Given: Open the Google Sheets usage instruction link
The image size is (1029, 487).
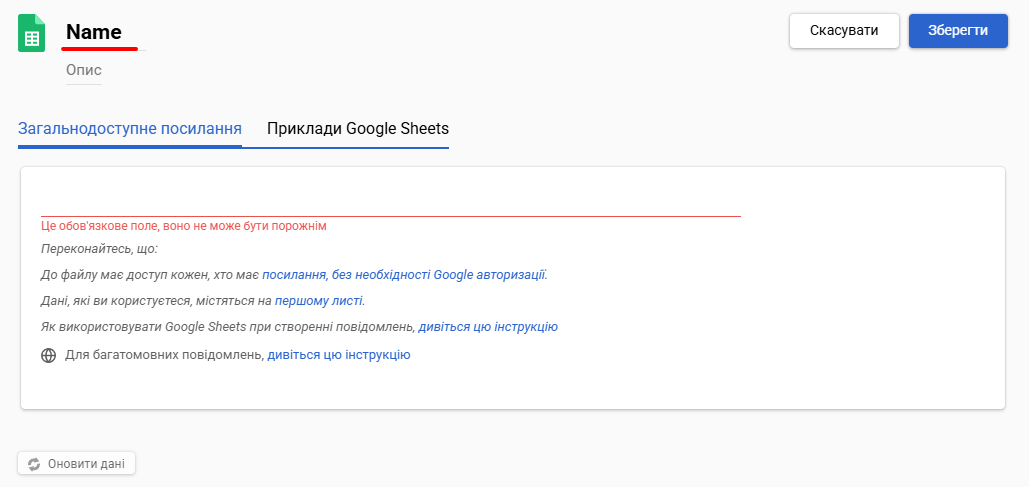Looking at the screenshot, I should (x=487, y=327).
